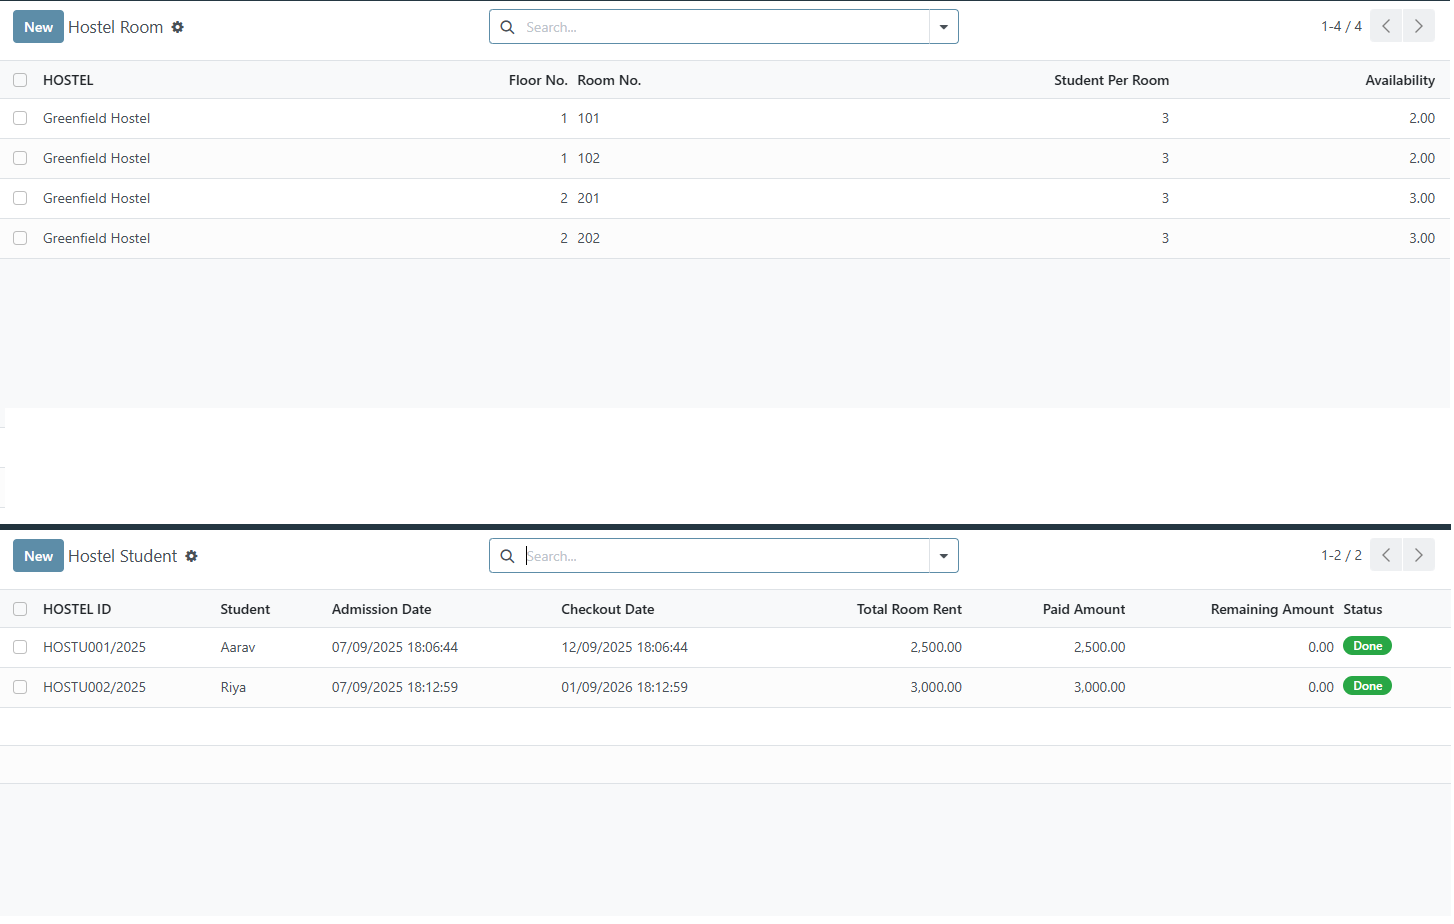Open the Hostel Student settings gear
Screen dimensions: 1454x924
[x=191, y=556]
